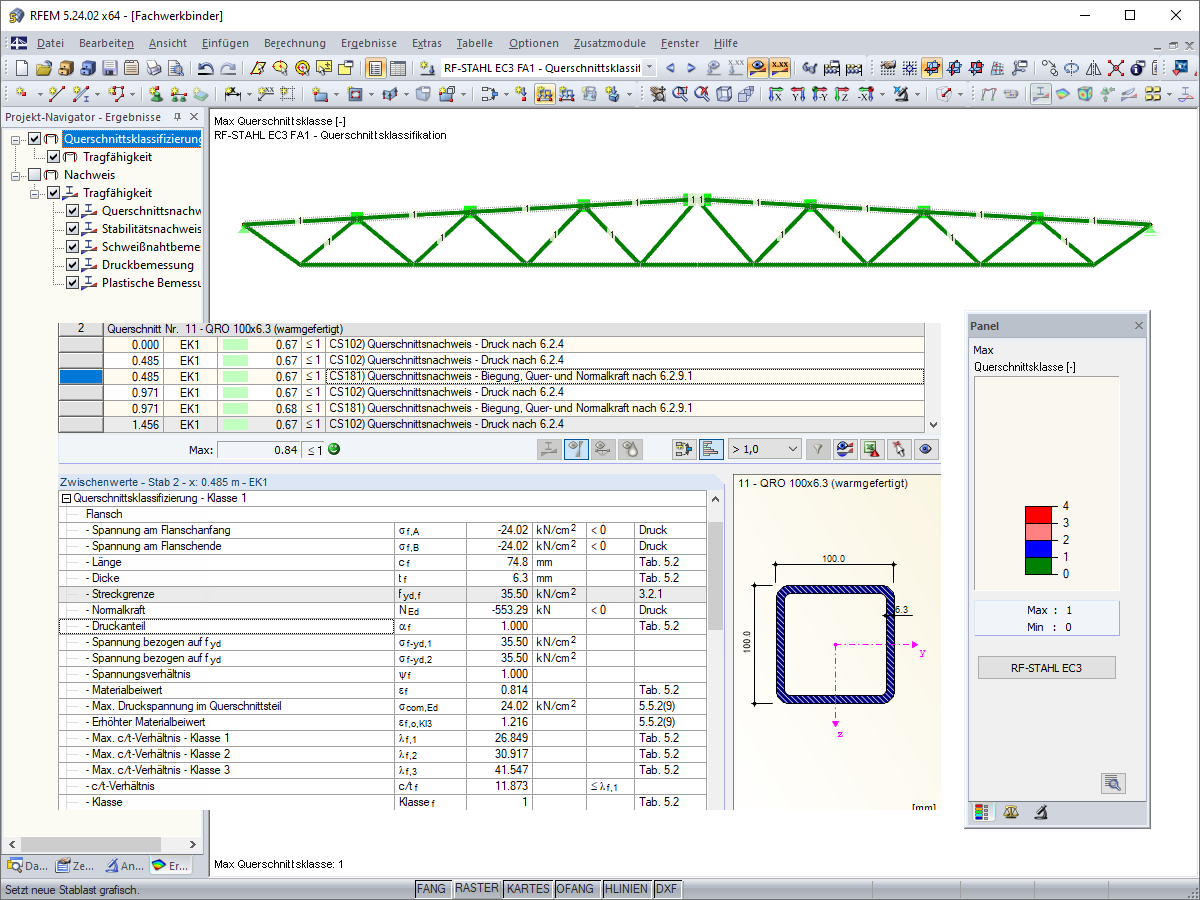Uncheck the Plastische Bemessung checkbox
Viewport: 1200px width, 900px height.
click(72, 283)
